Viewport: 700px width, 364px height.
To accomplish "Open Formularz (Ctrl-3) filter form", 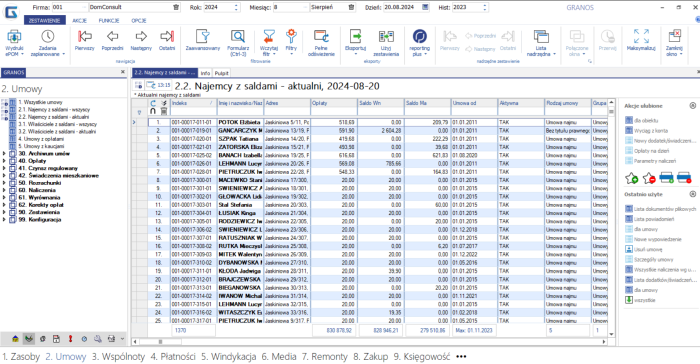I will click(x=238, y=43).
